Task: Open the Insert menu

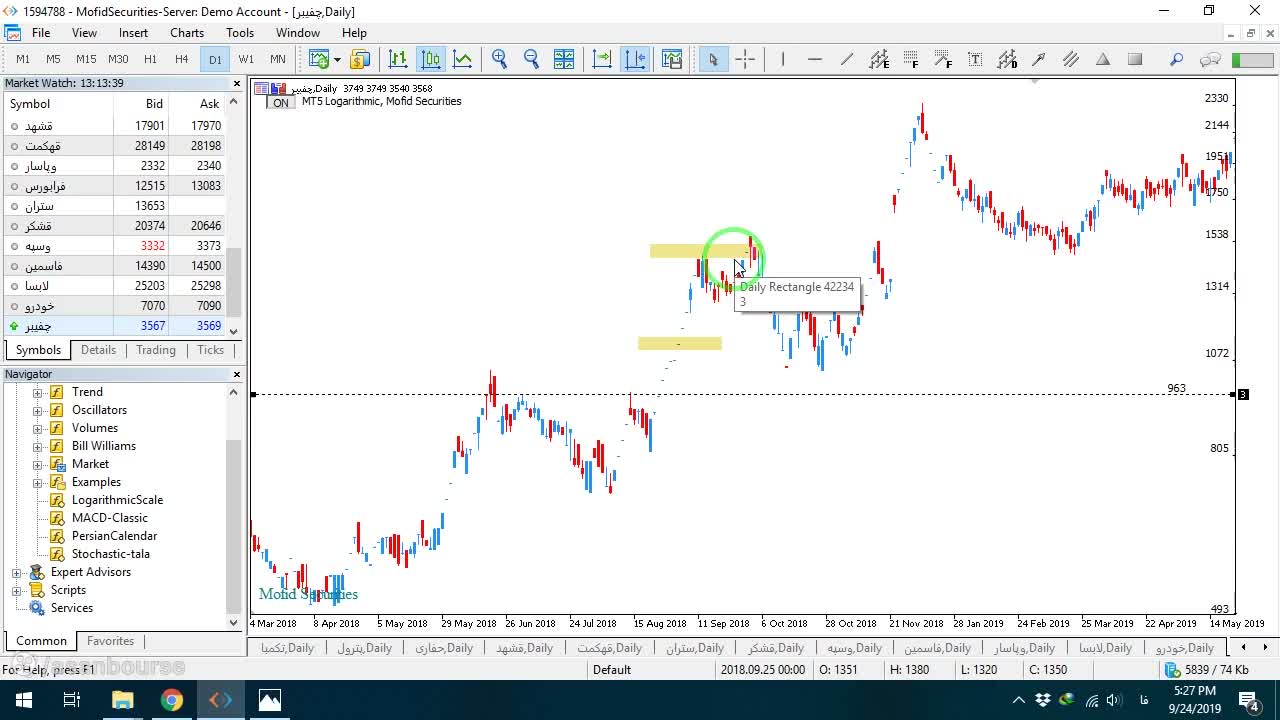Action: (133, 33)
